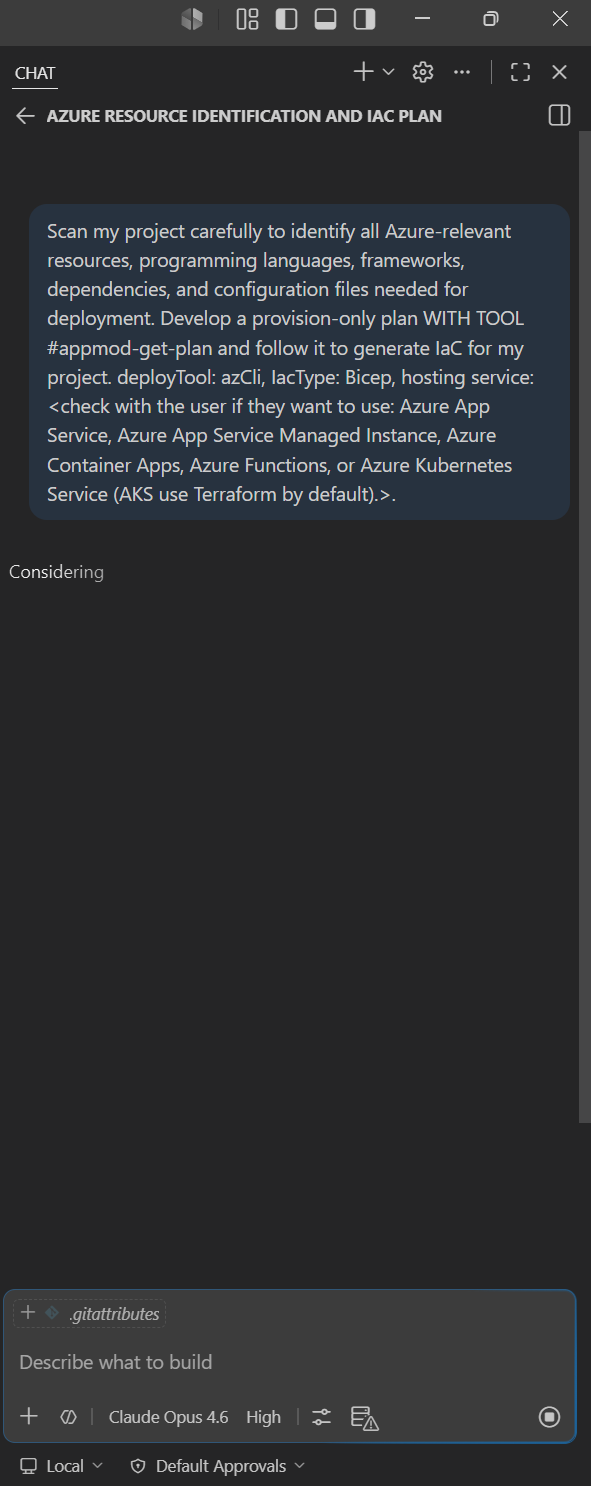This screenshot has height=1486, width=591.
Task: Toggle the primary side bar
Action: pyautogui.click(x=286, y=19)
